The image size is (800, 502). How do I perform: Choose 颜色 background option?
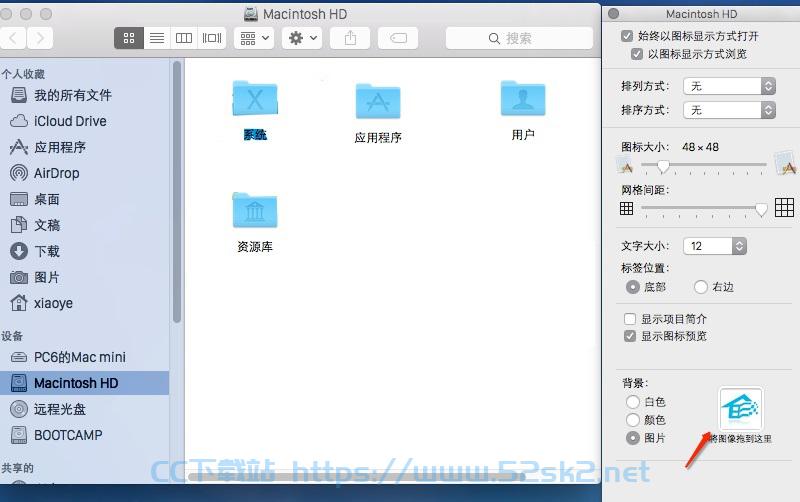[633, 420]
